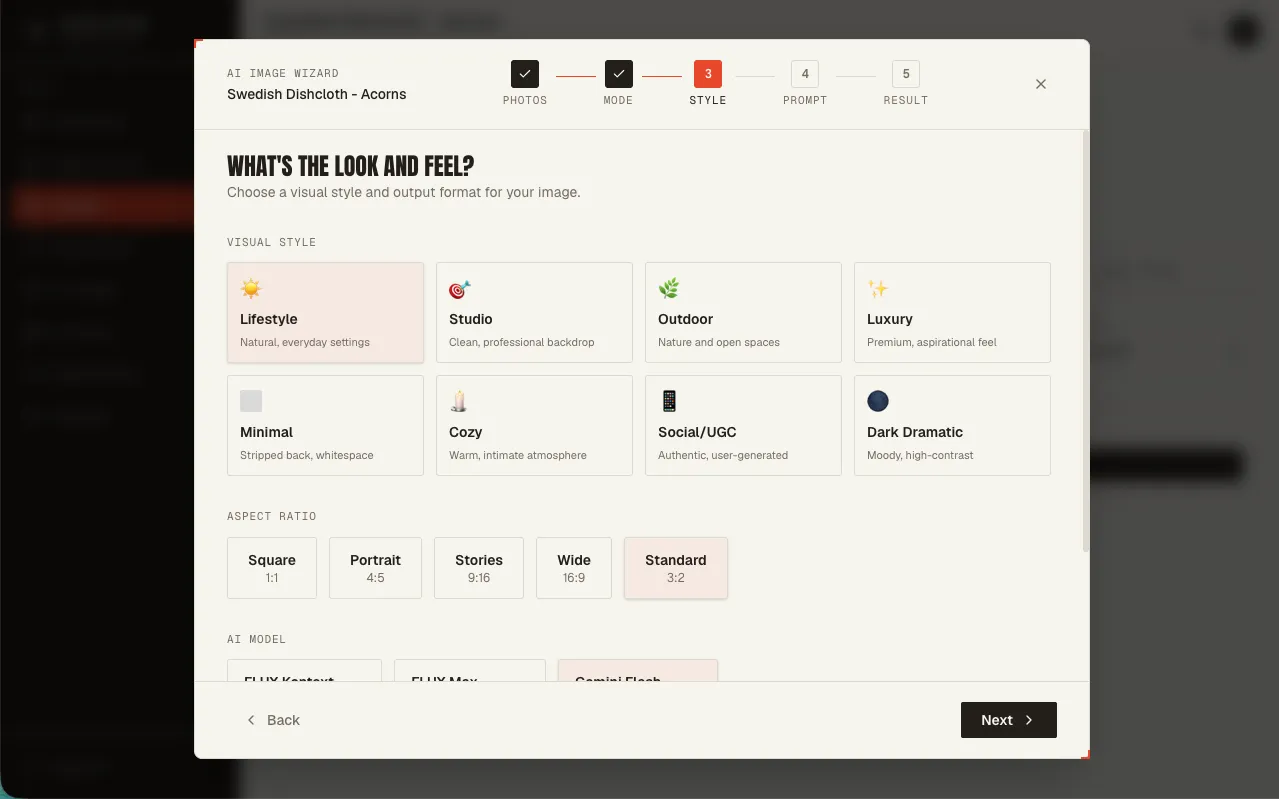Pick the dark moon Dark Dramatic card

point(952,425)
